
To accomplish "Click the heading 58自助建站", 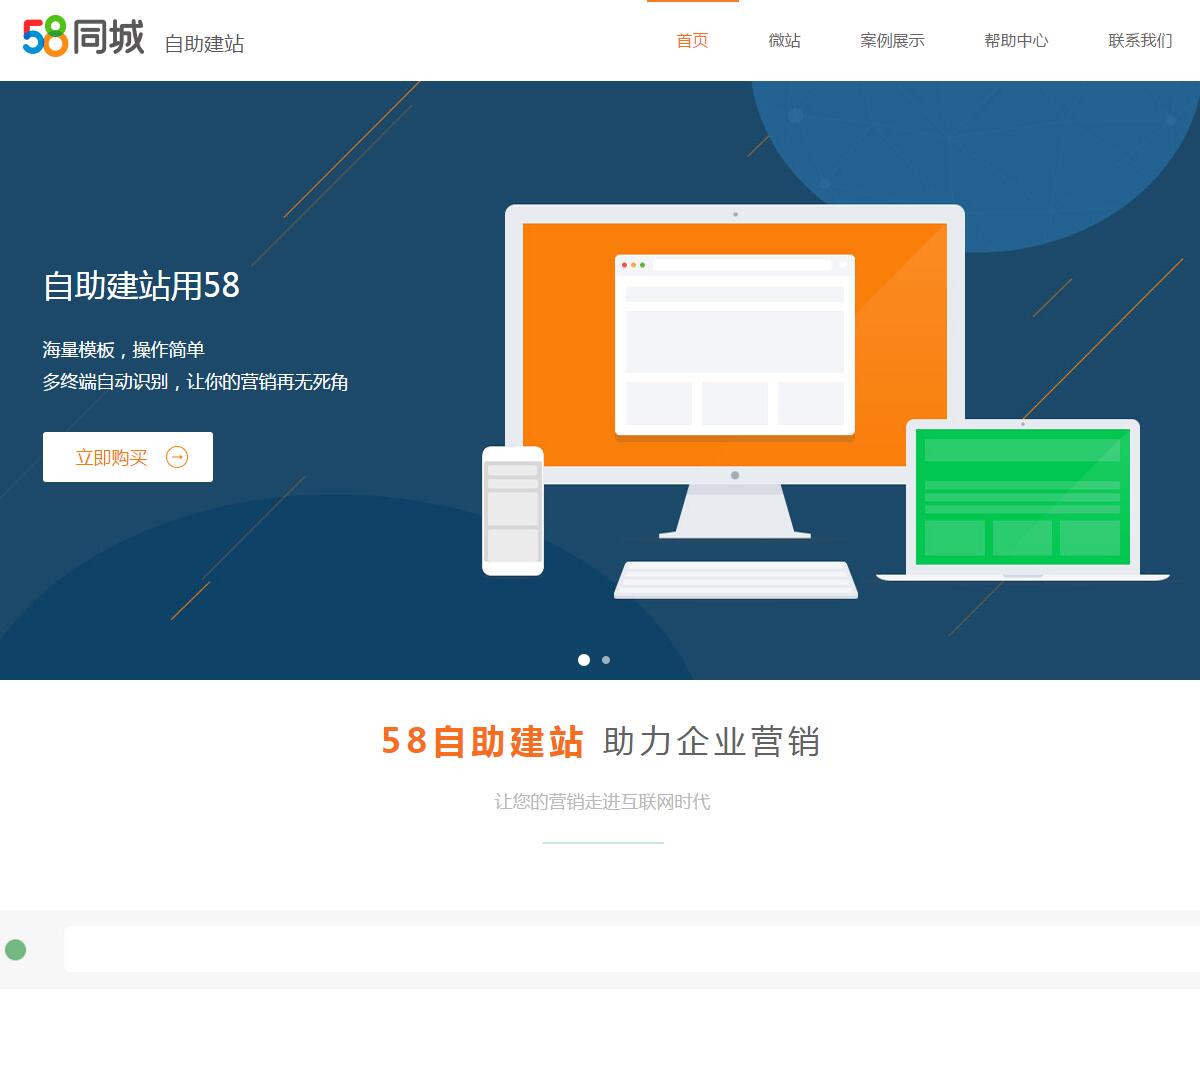I will pos(482,742).
